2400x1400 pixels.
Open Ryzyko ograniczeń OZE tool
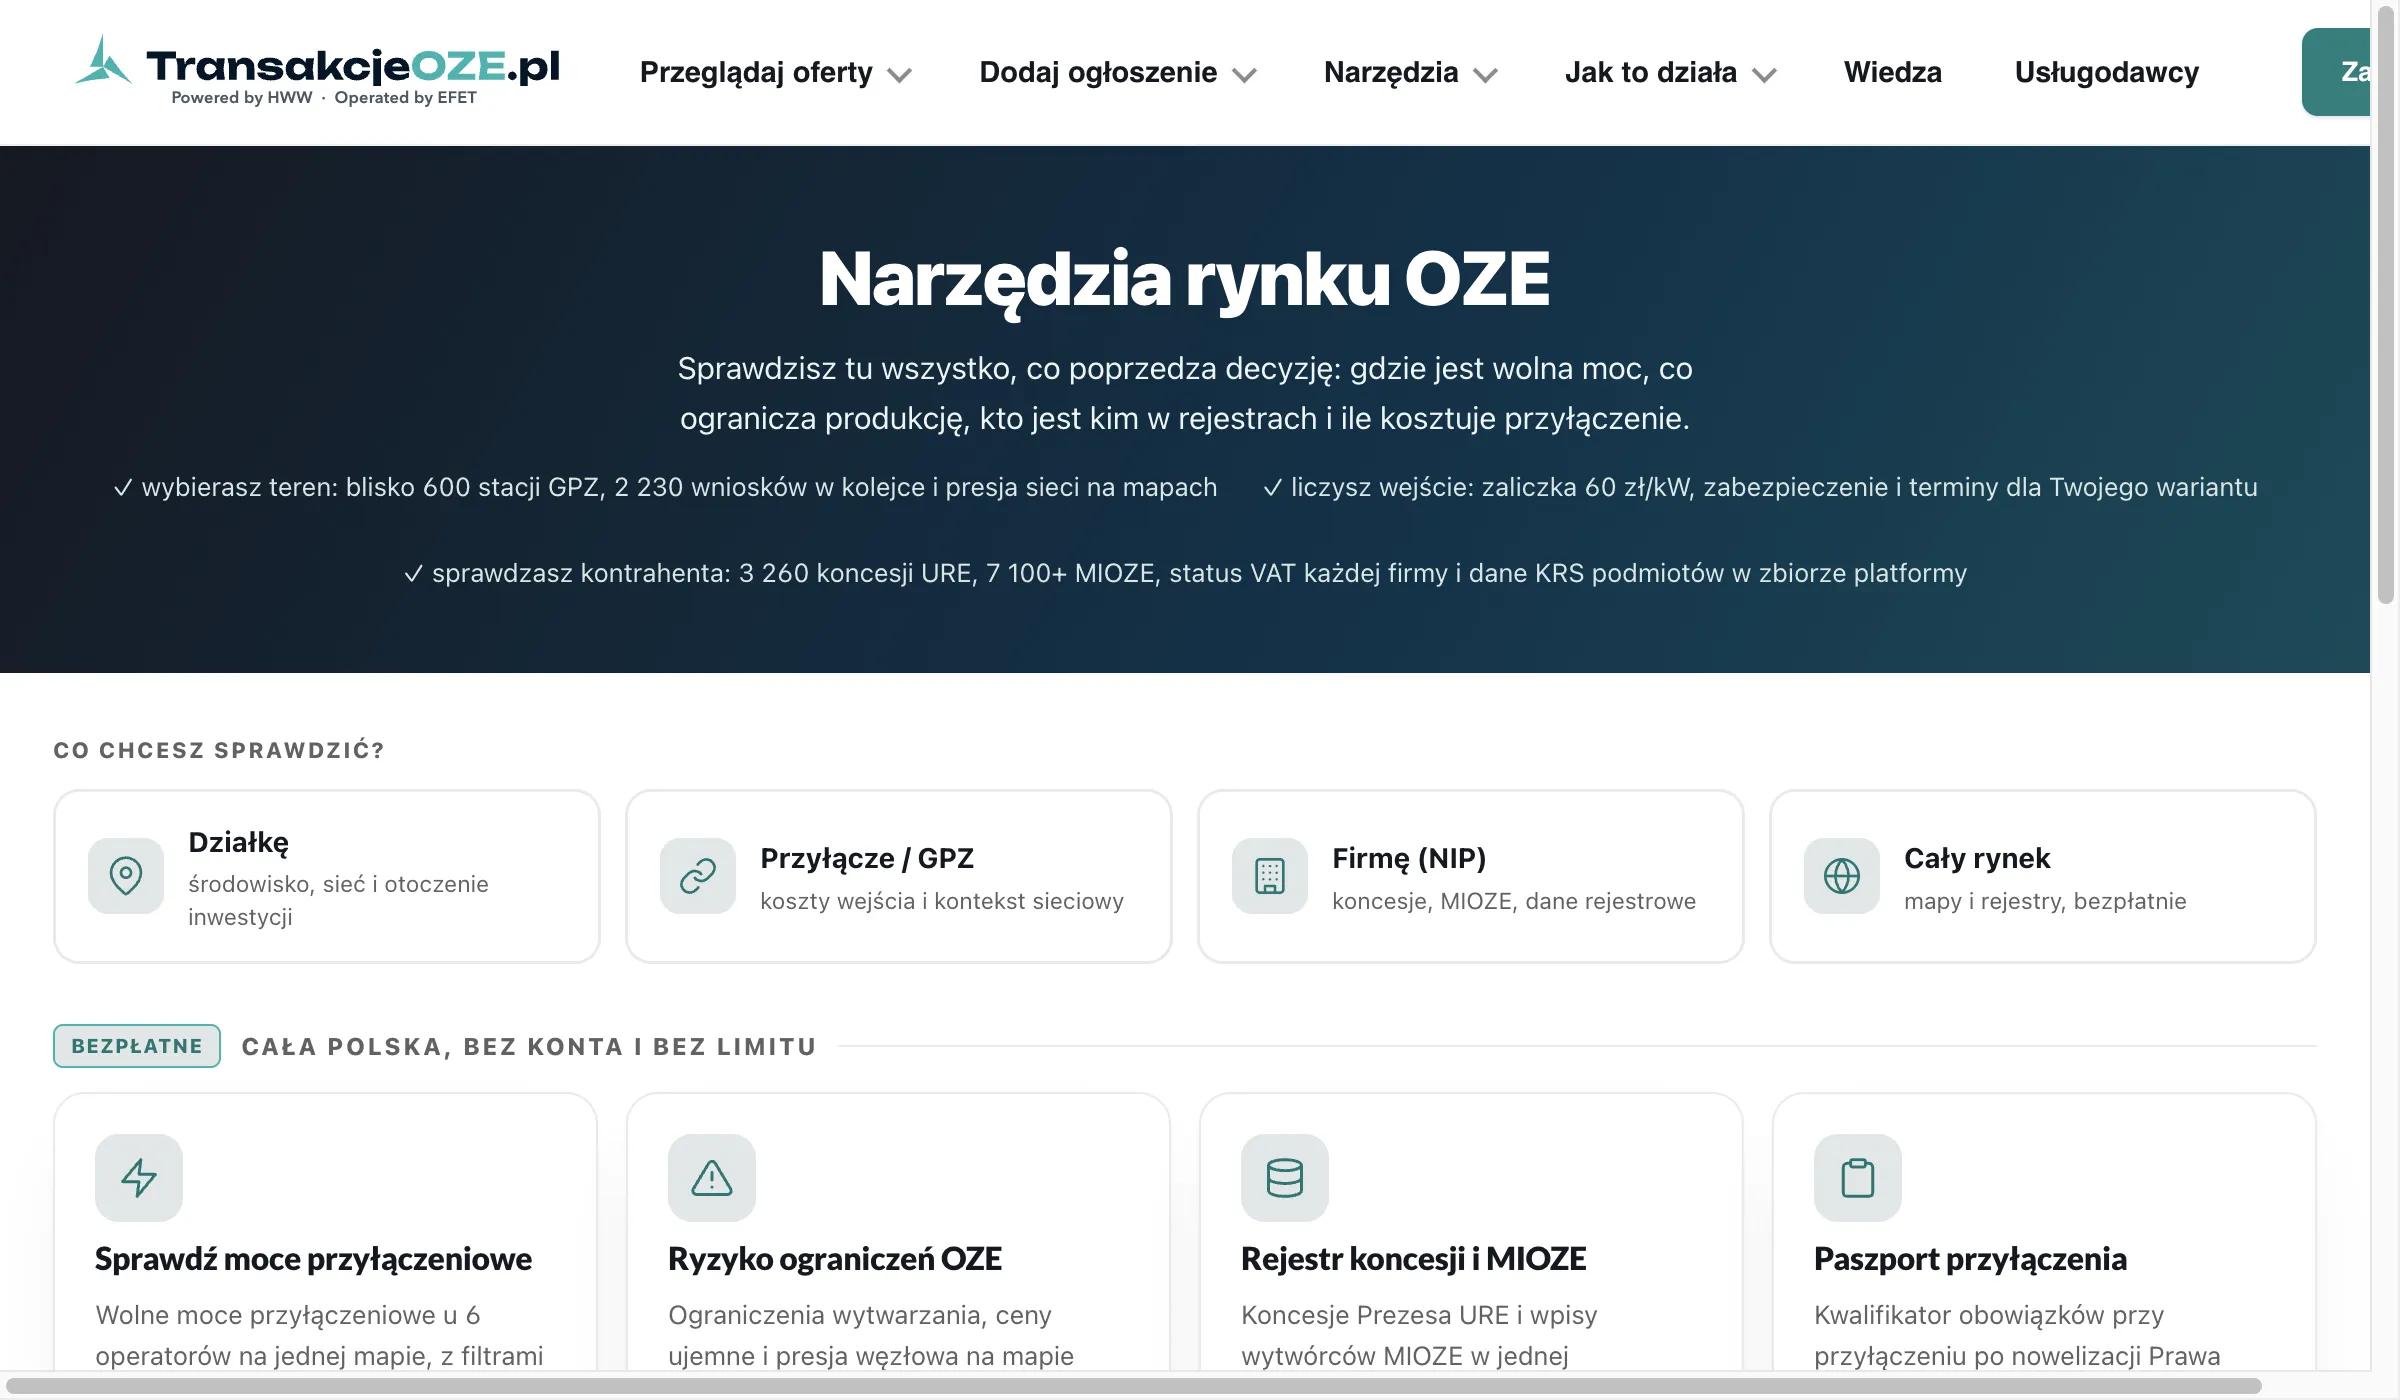point(899,1232)
